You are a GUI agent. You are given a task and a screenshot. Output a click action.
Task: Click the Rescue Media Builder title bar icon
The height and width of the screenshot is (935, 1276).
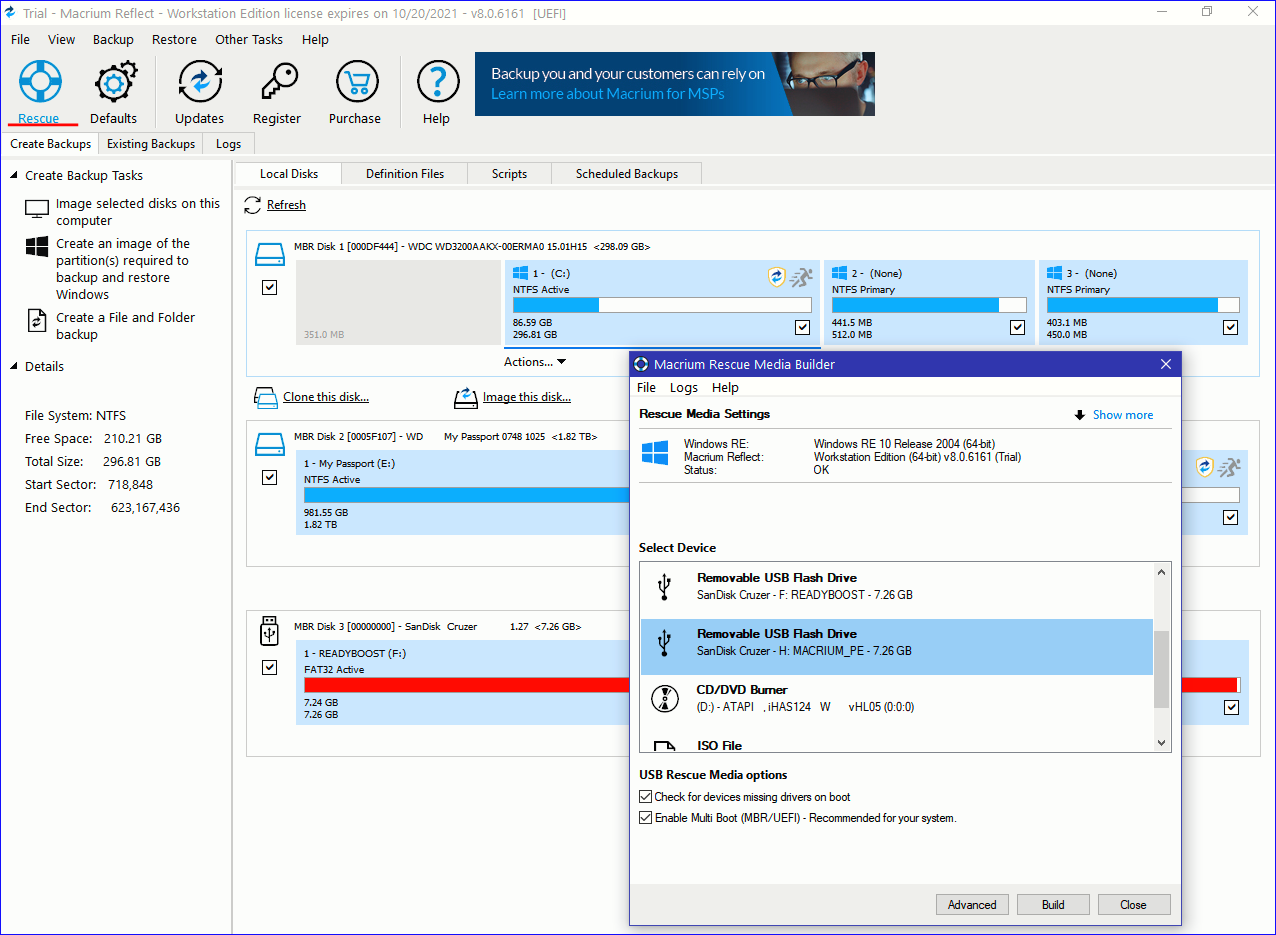(641, 364)
